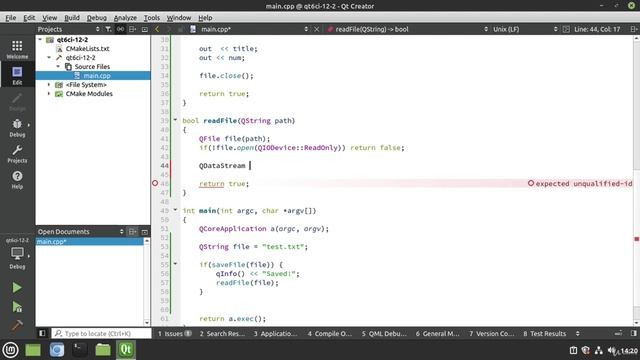Click the filter tree icon in Projects
This screenshot has height=360, width=640.
(108, 29)
